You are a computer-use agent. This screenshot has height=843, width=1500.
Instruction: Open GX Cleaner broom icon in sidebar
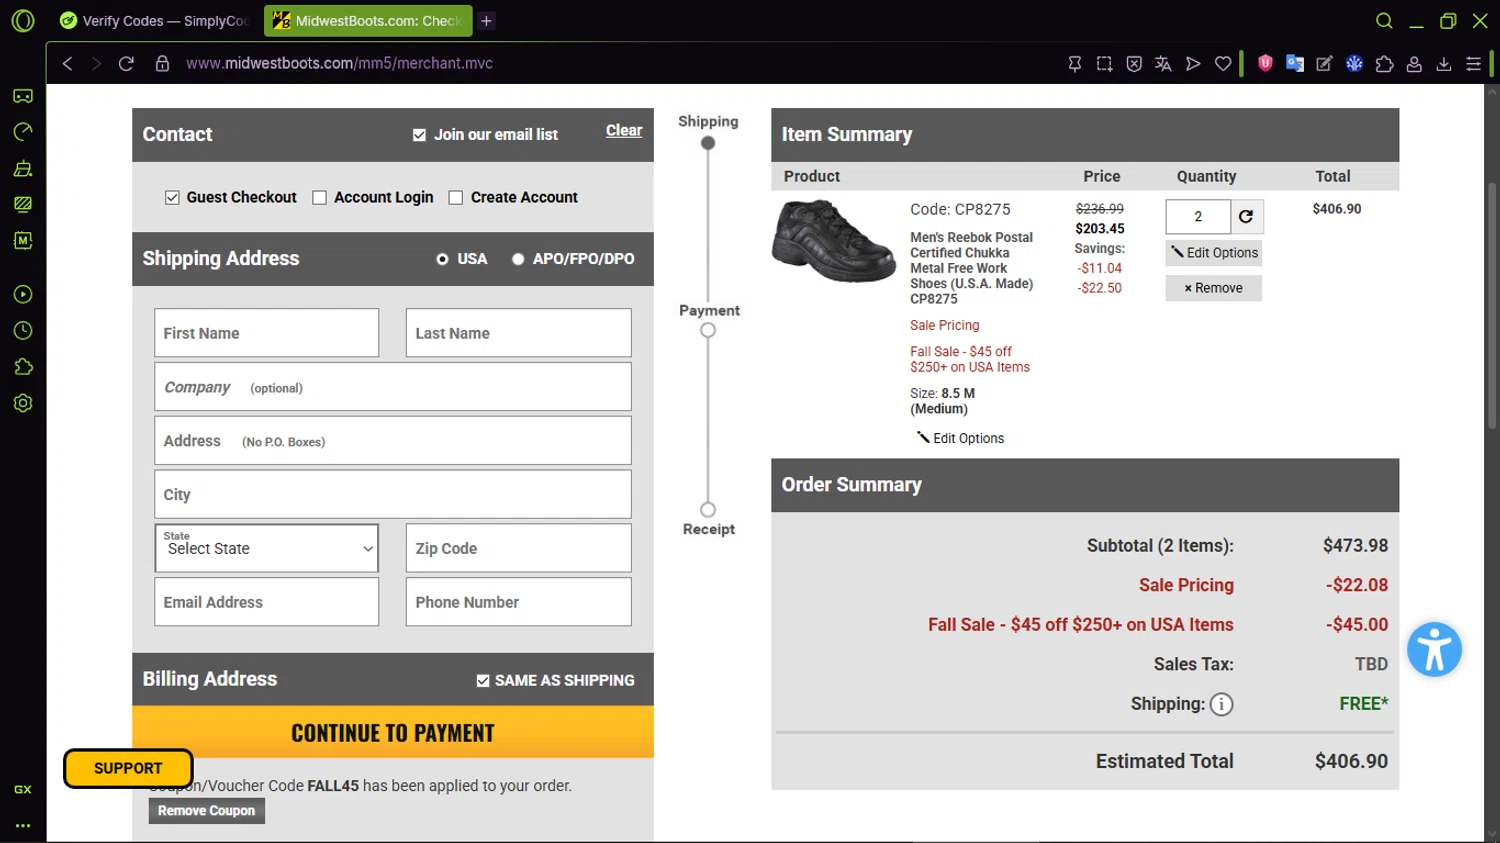tap(23, 168)
